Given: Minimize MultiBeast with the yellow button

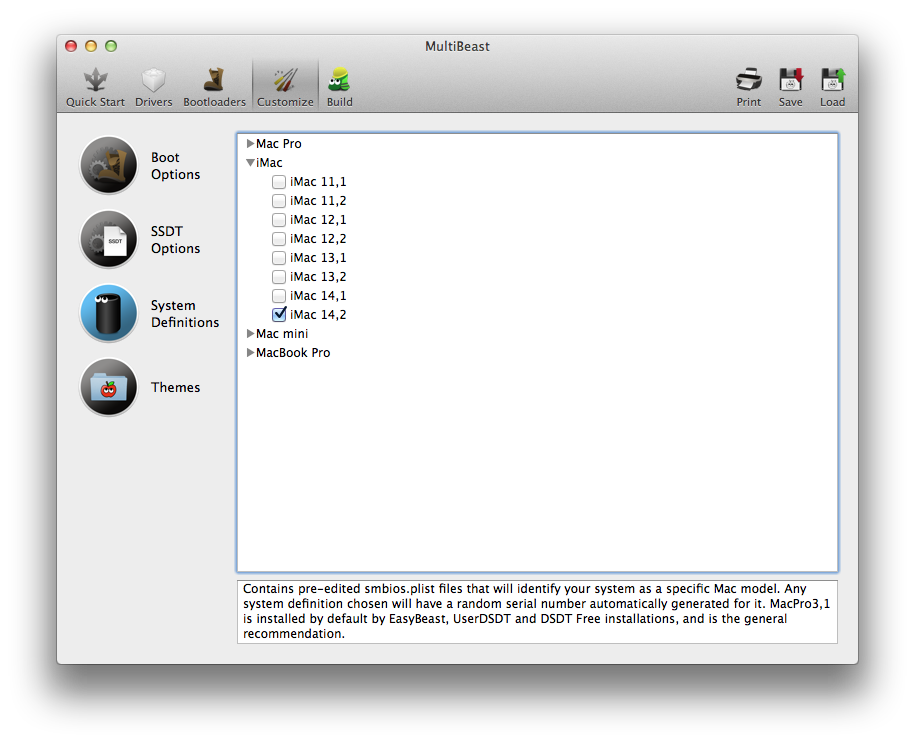Looking at the screenshot, I should [x=91, y=46].
